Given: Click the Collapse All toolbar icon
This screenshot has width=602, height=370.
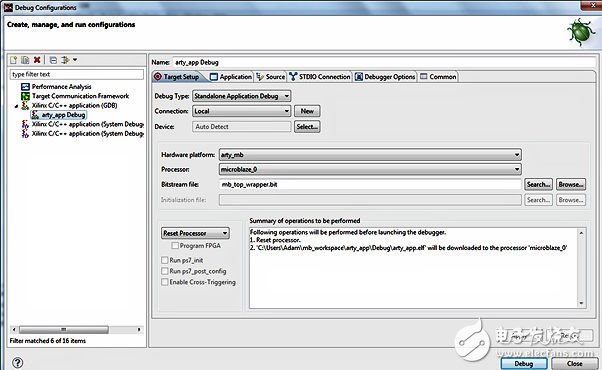Looking at the screenshot, I should [53, 60].
